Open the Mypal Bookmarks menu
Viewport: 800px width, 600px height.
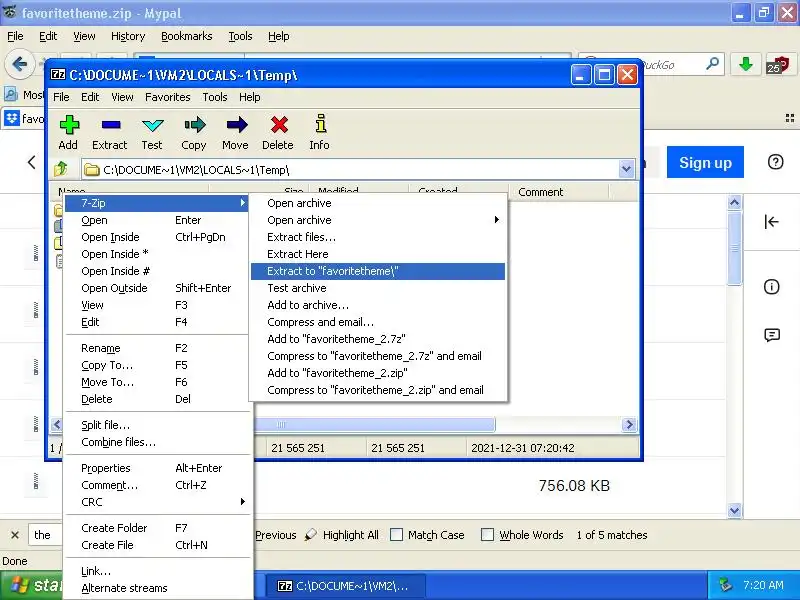(x=186, y=36)
